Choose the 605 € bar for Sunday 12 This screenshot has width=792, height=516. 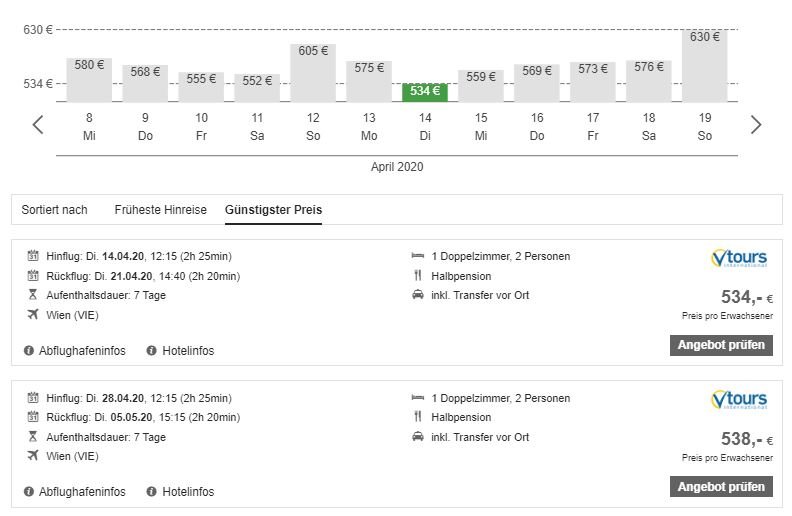[313, 72]
